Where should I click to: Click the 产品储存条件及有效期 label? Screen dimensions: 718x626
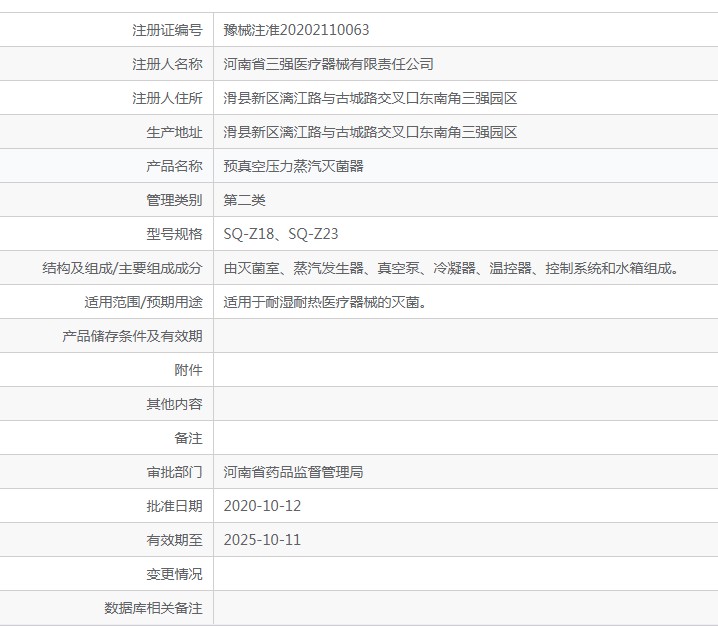[132, 336]
